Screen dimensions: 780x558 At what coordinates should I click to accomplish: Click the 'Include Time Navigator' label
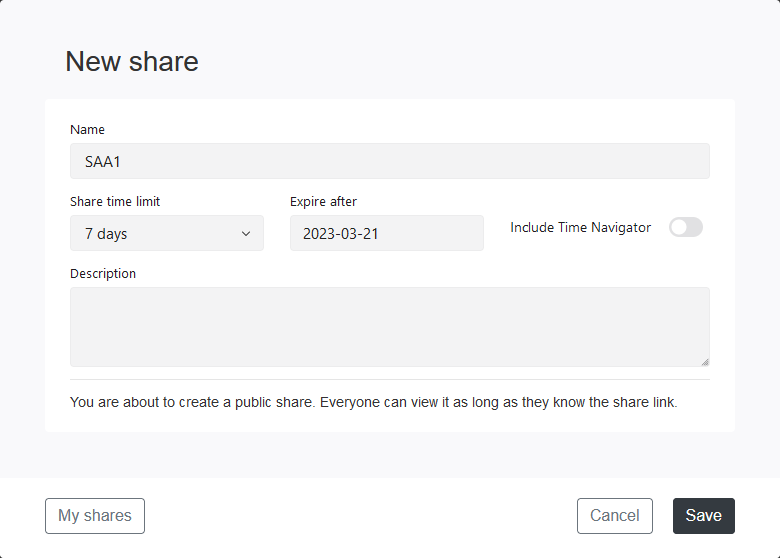coord(581,227)
